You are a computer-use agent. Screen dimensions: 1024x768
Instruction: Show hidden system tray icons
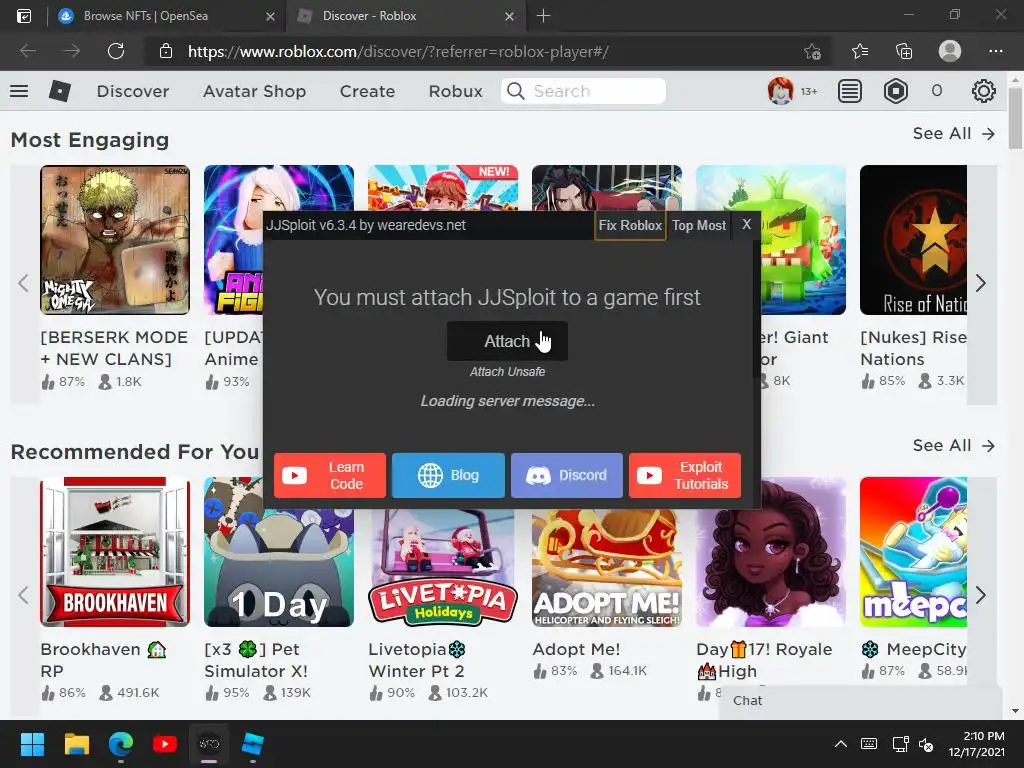840,744
